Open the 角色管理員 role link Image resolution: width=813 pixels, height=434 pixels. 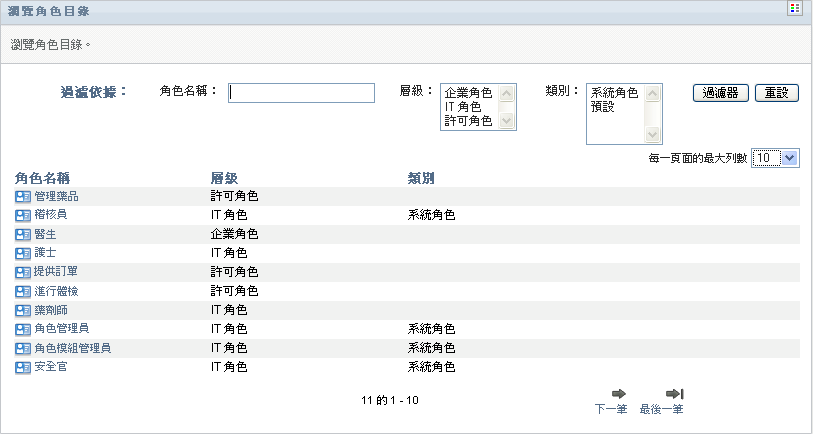(62, 329)
